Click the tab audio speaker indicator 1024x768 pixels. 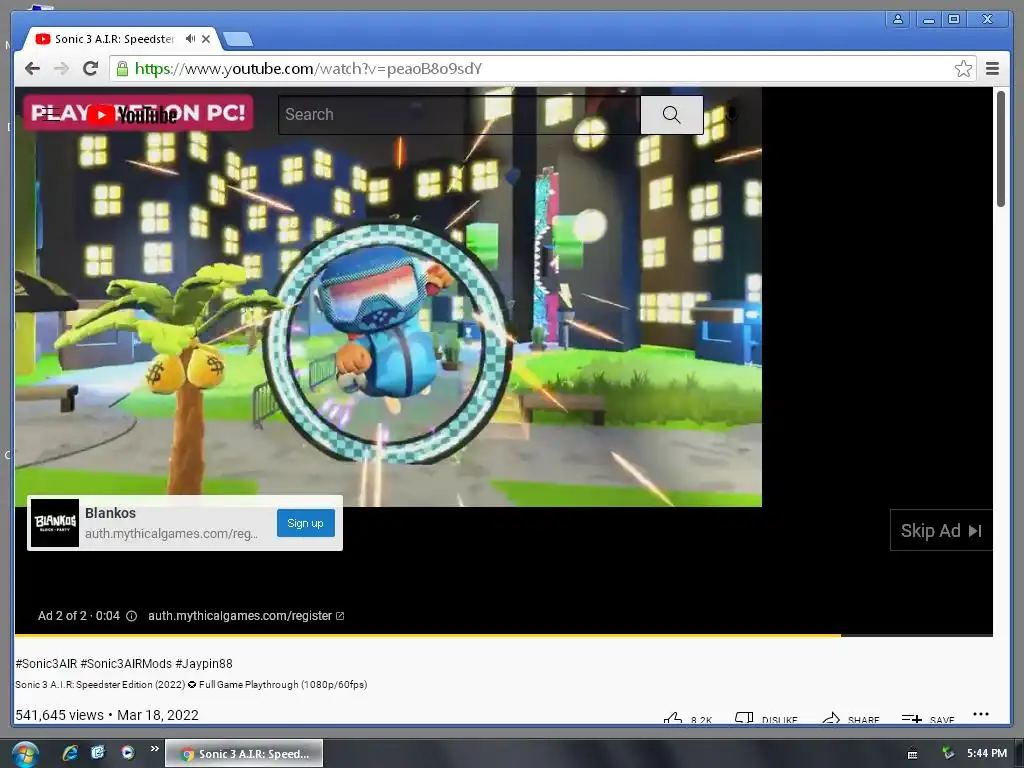[190, 39]
